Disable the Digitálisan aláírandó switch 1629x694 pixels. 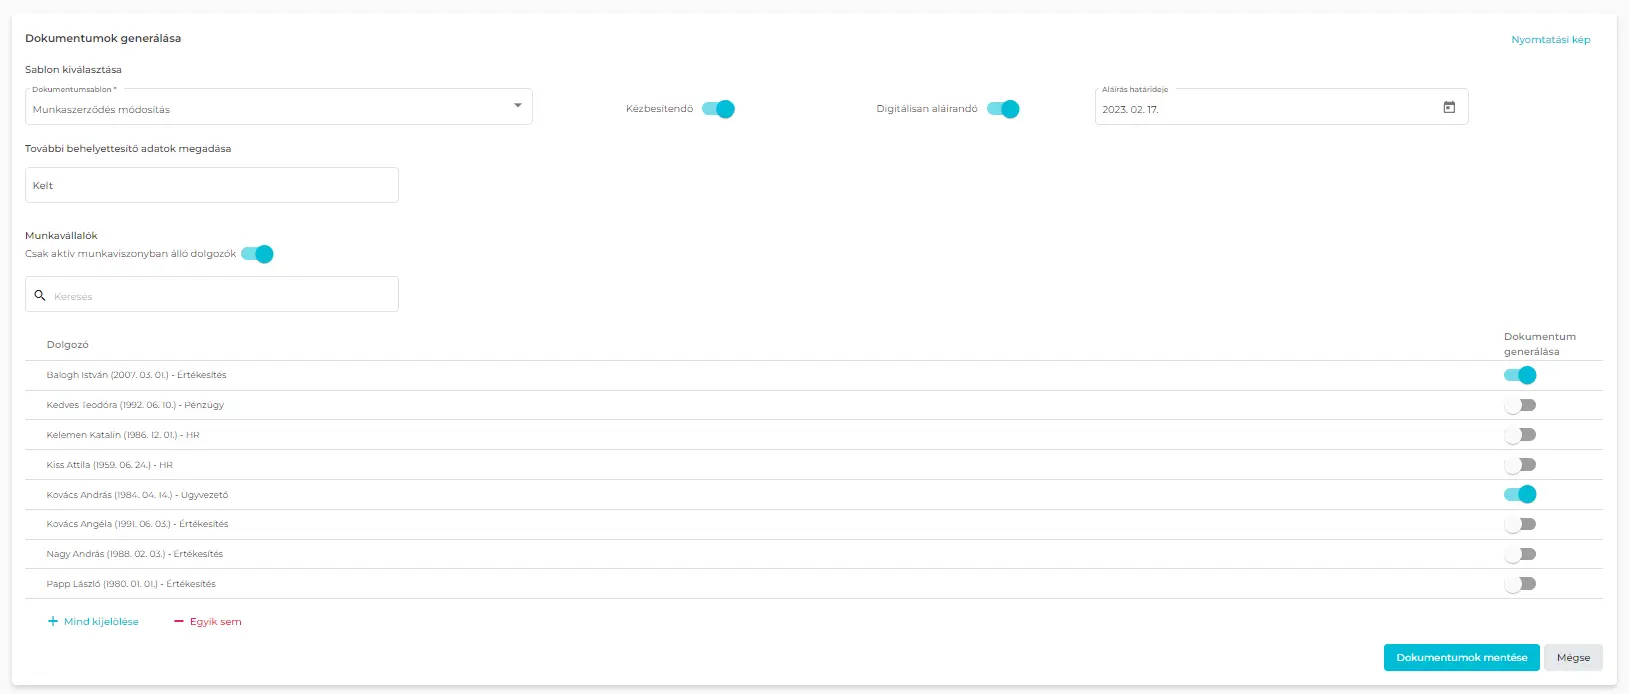tap(1003, 109)
